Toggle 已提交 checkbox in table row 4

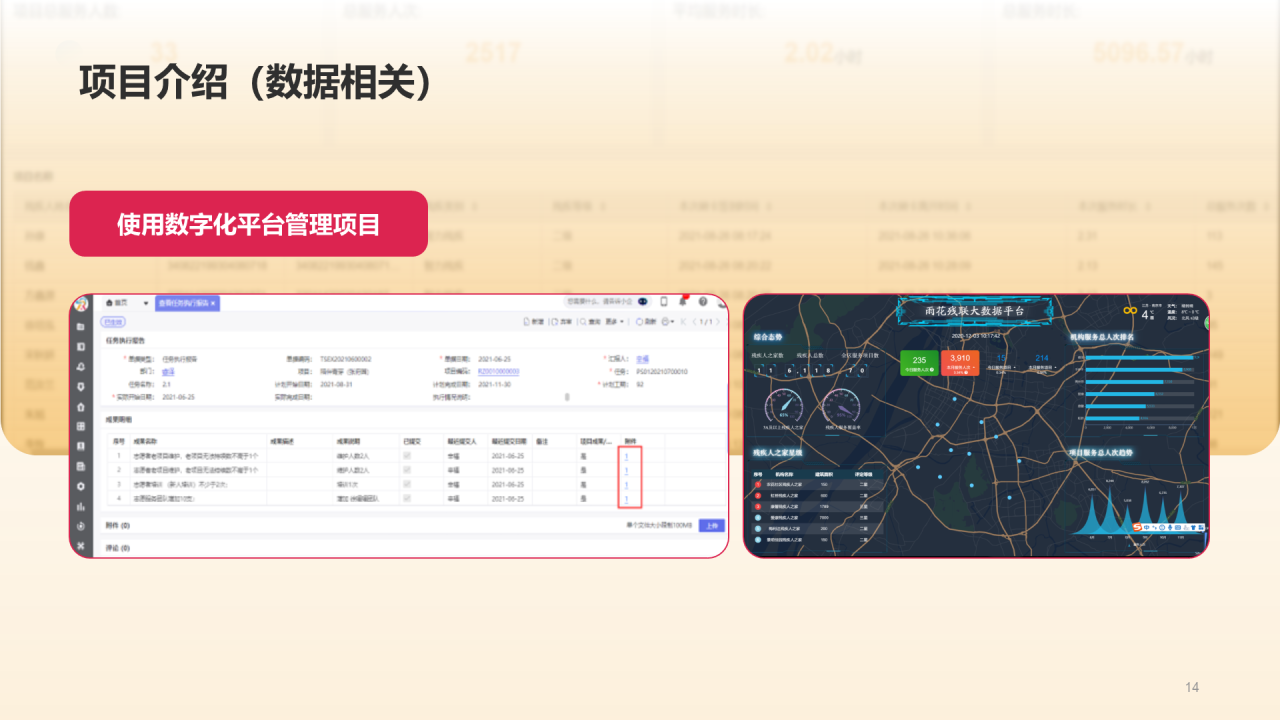point(407,498)
